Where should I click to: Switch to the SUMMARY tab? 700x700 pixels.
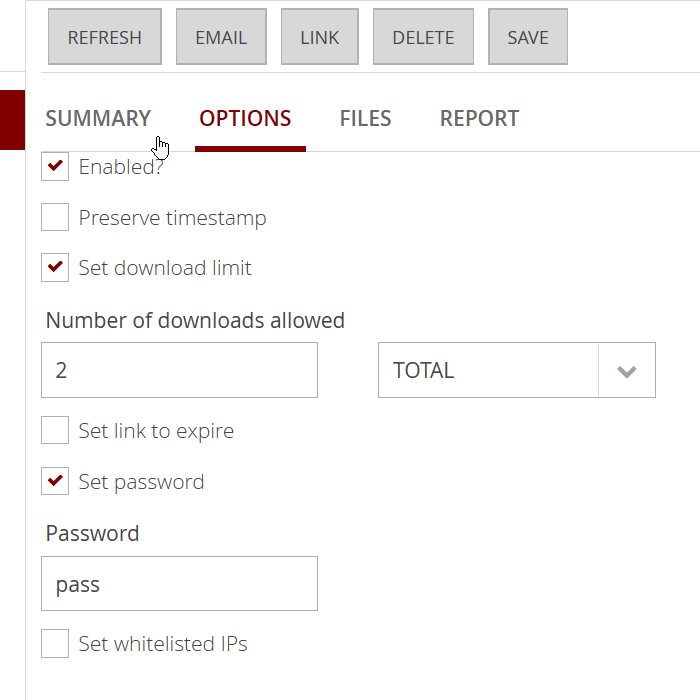click(98, 119)
